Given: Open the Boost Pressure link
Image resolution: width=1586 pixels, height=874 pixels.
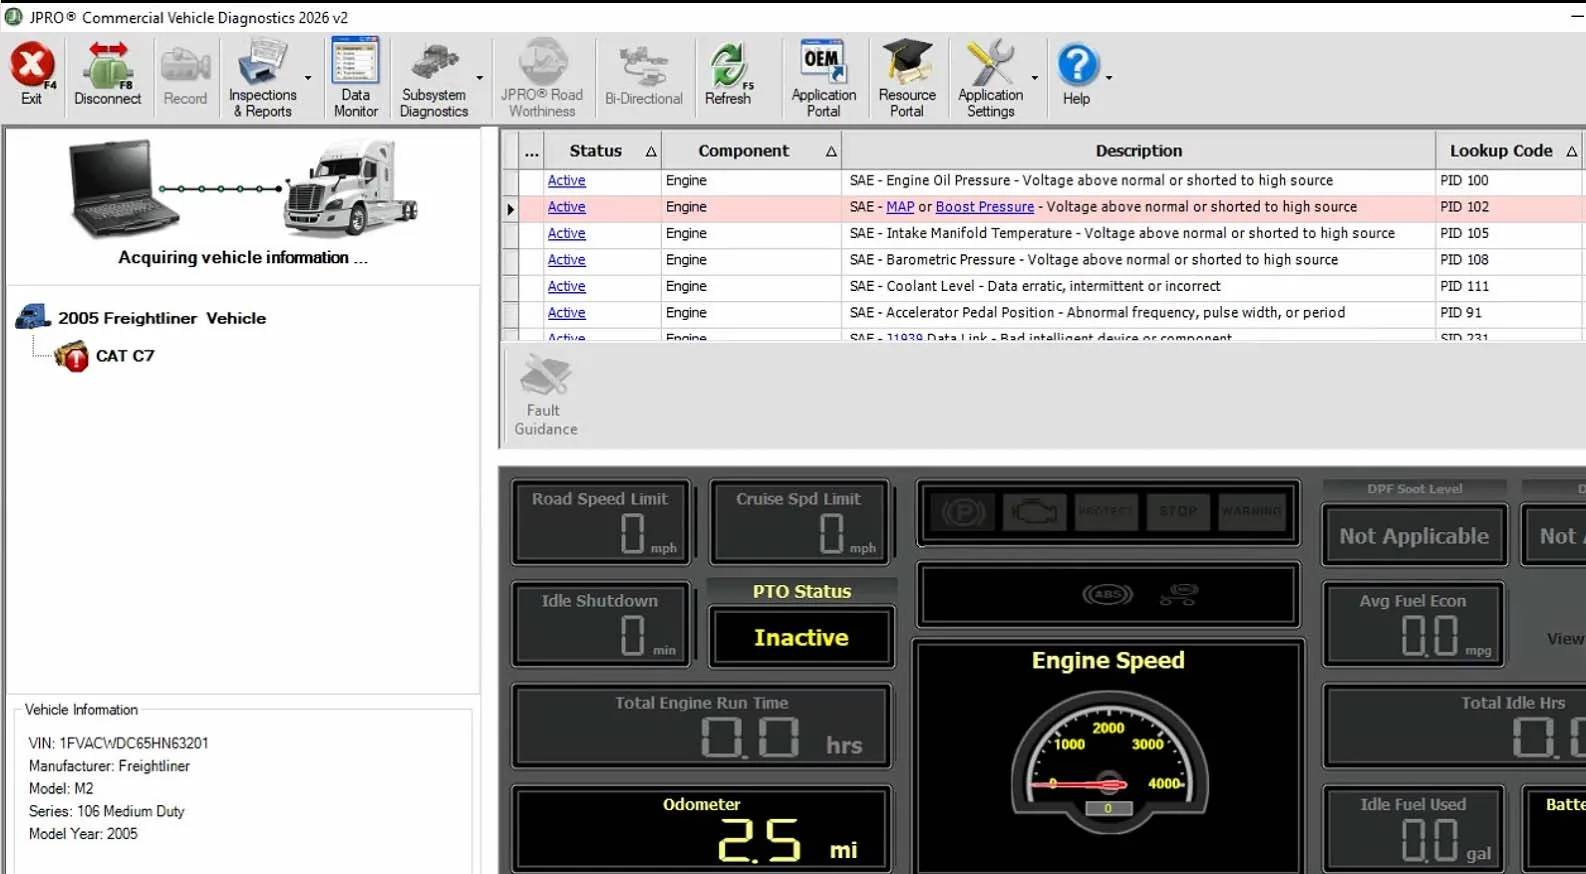Looking at the screenshot, I should [x=985, y=207].
